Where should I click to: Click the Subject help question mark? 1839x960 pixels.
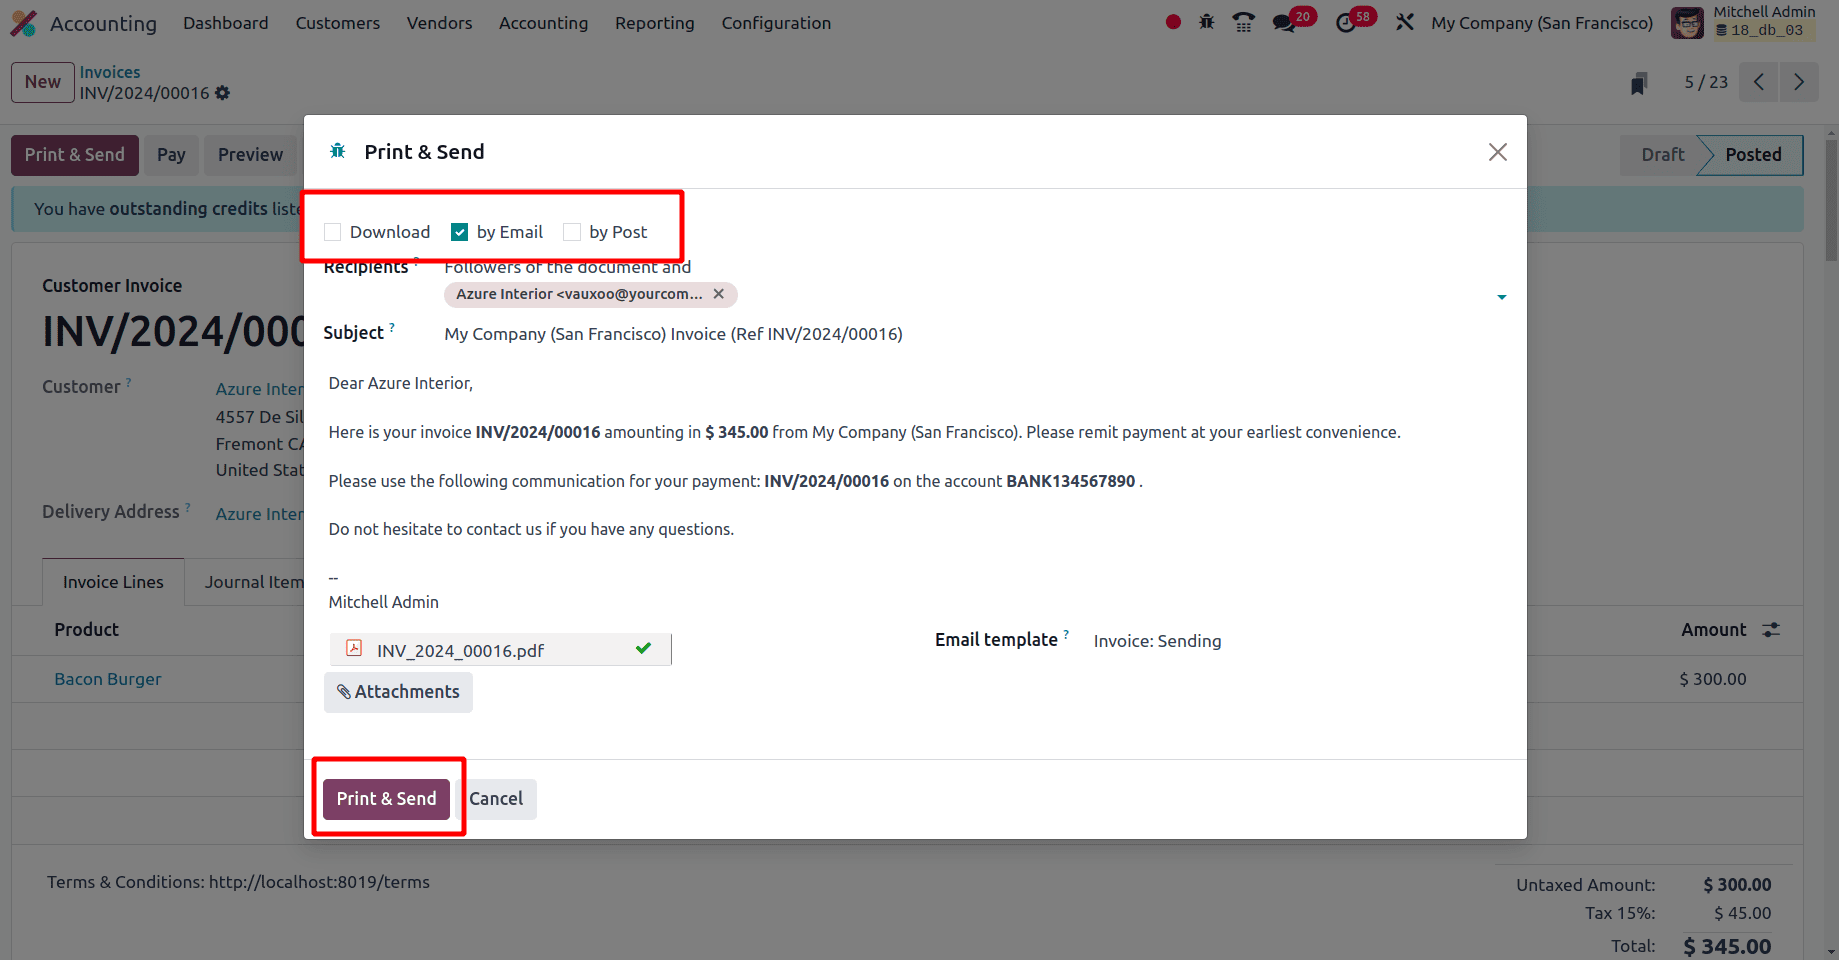click(x=392, y=327)
